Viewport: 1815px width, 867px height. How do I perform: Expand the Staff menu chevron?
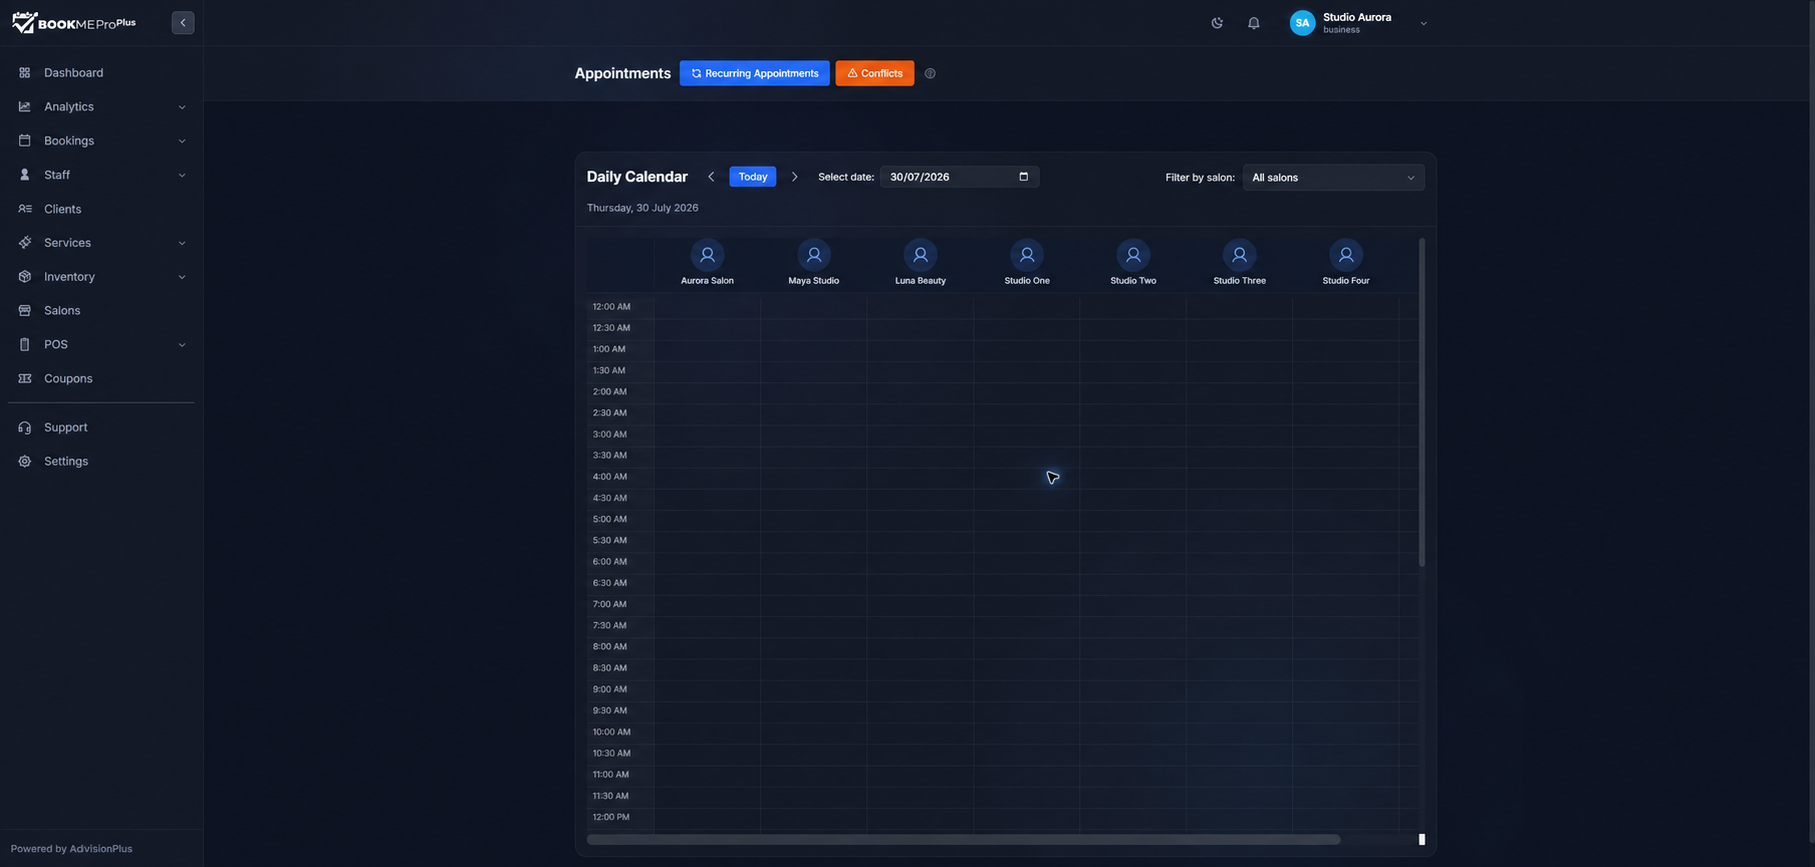(x=182, y=175)
